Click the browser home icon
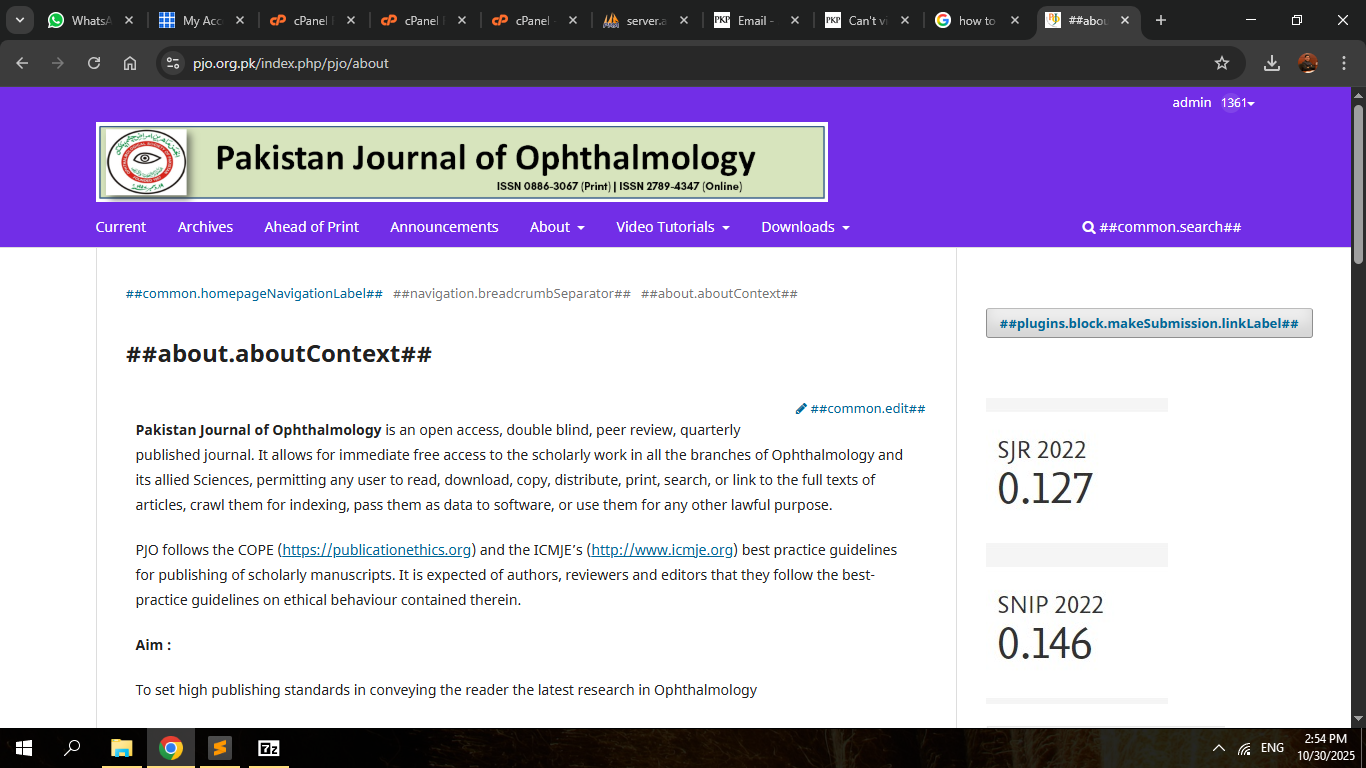 pyautogui.click(x=130, y=63)
